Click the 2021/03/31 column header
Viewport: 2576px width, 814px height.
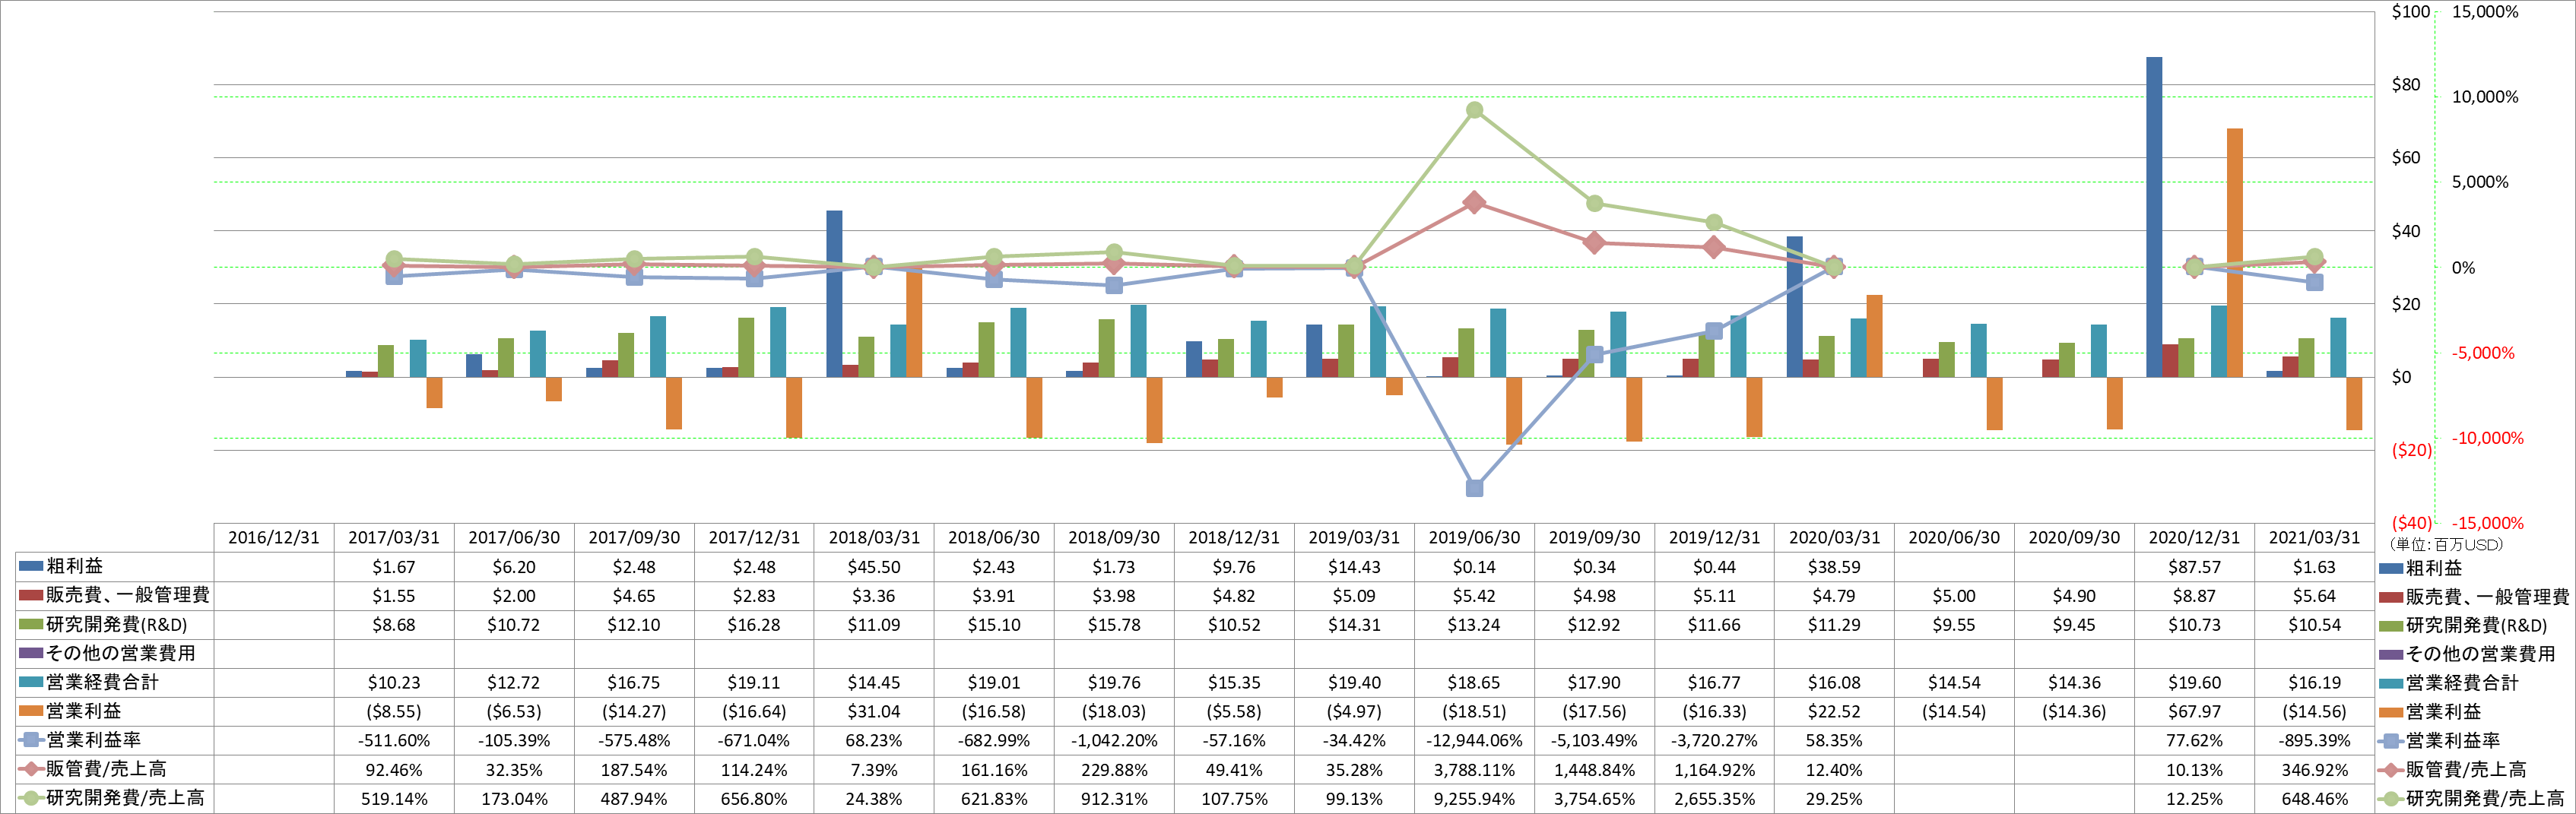(2314, 537)
